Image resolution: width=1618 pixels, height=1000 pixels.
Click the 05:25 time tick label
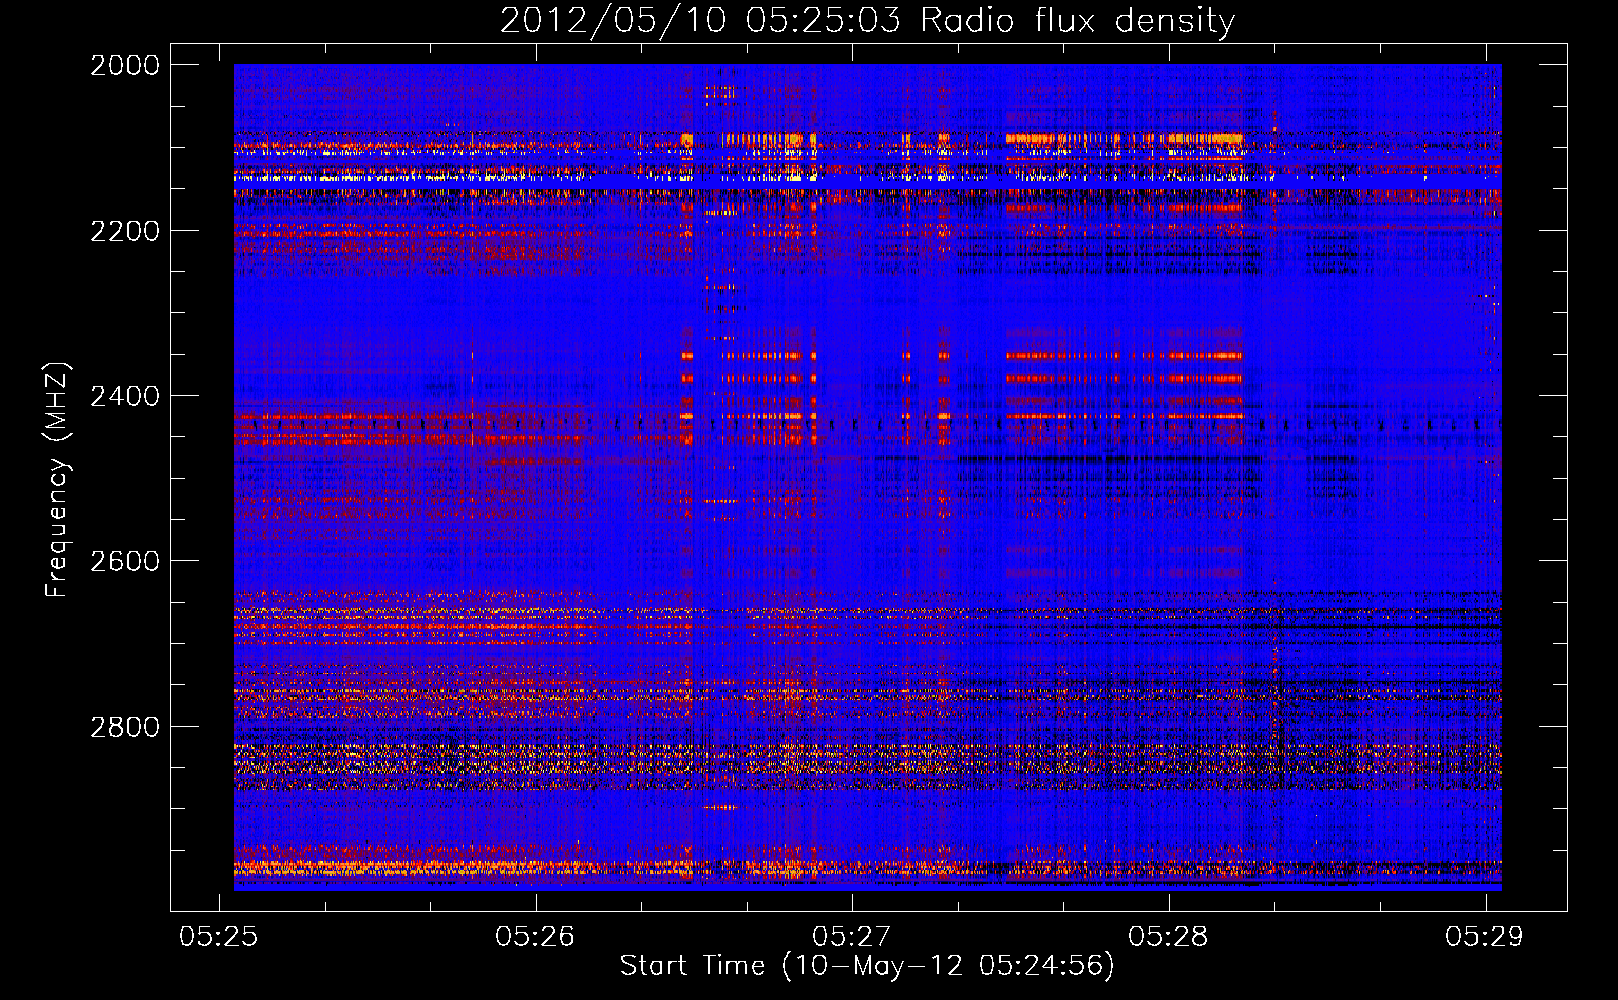click(218, 936)
